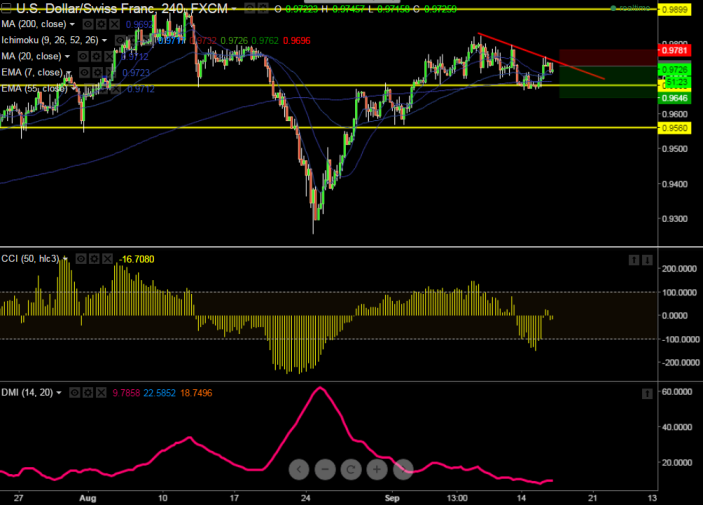The image size is (703, 505).
Task: Click the 0.9500 price scale label
Action: tap(675, 149)
